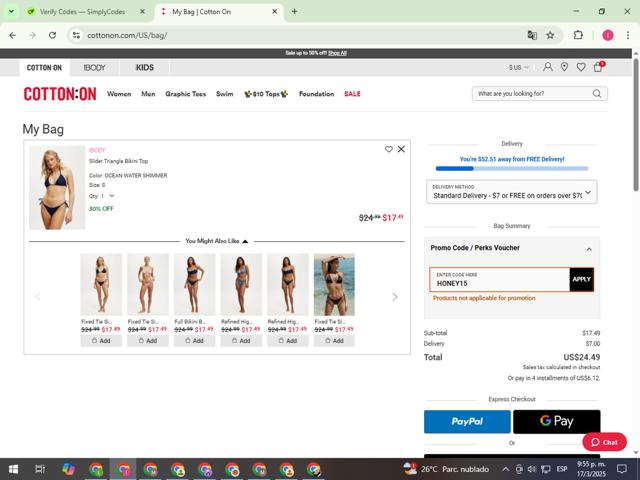Open the tab search dropdown arrow
The image size is (640, 480).
click(11, 11)
